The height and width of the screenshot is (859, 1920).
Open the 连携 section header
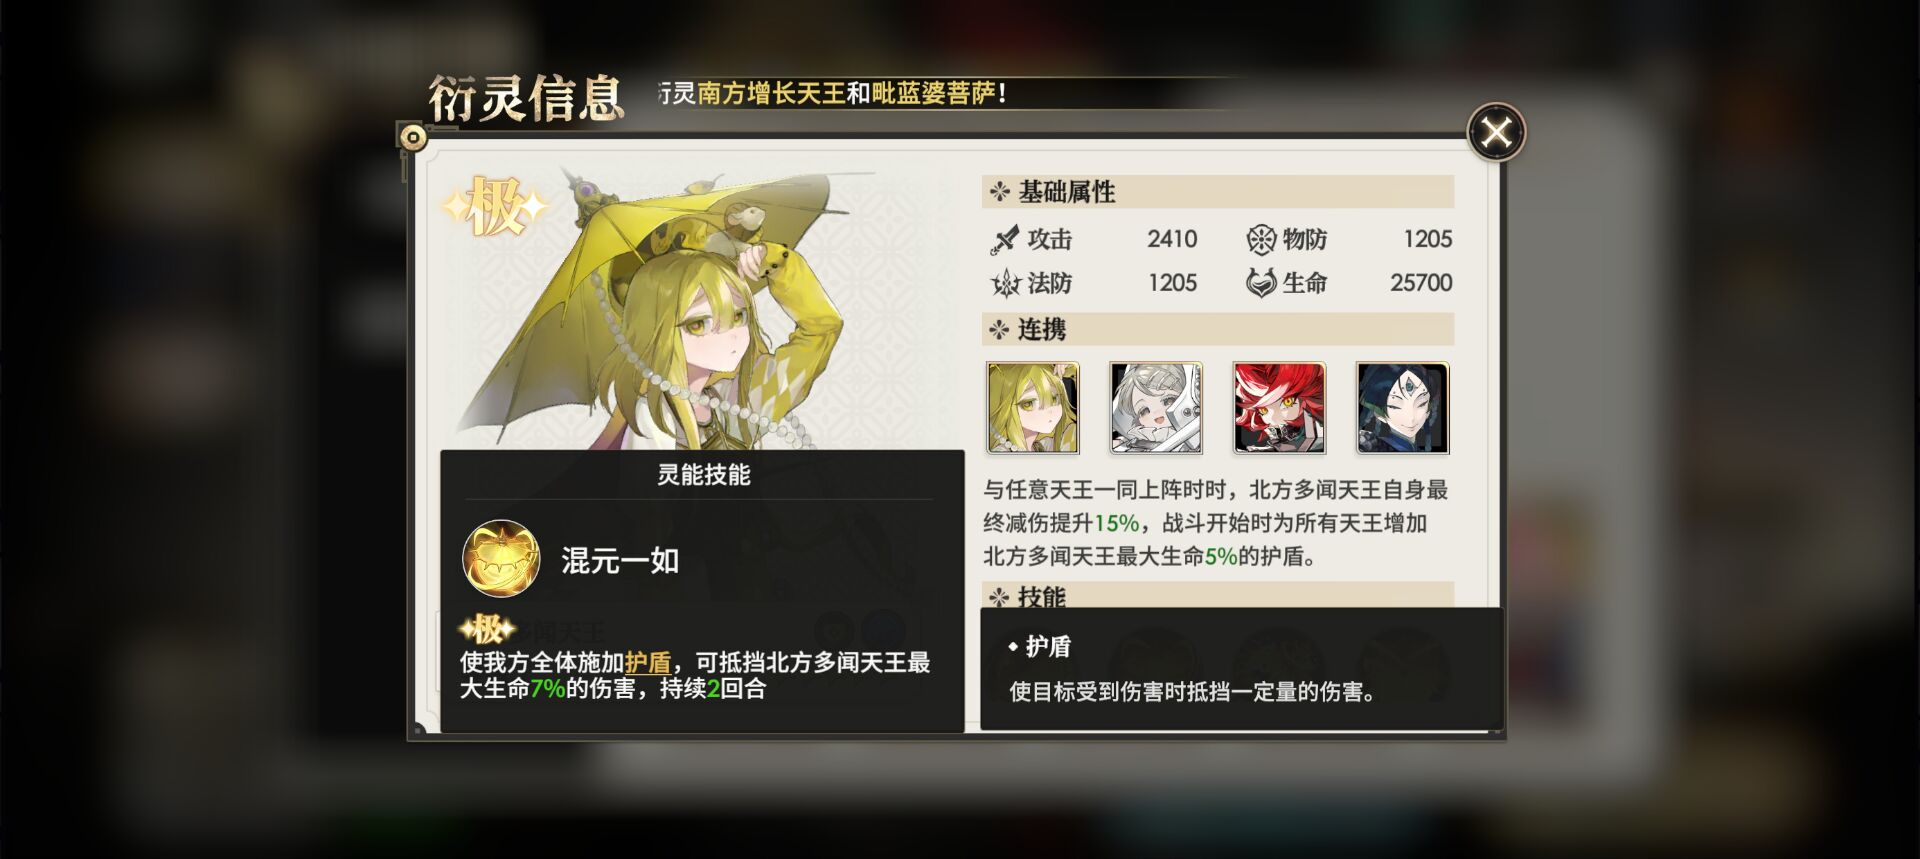tap(1217, 329)
